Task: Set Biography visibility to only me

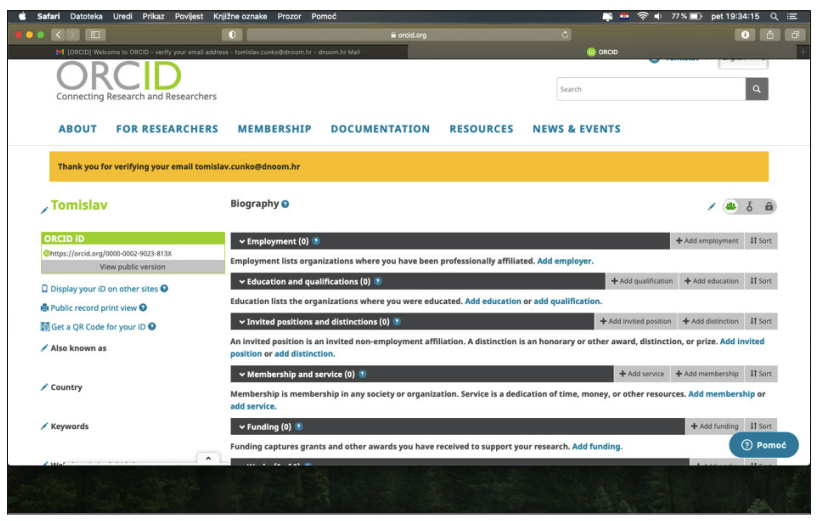Action: 768,207
